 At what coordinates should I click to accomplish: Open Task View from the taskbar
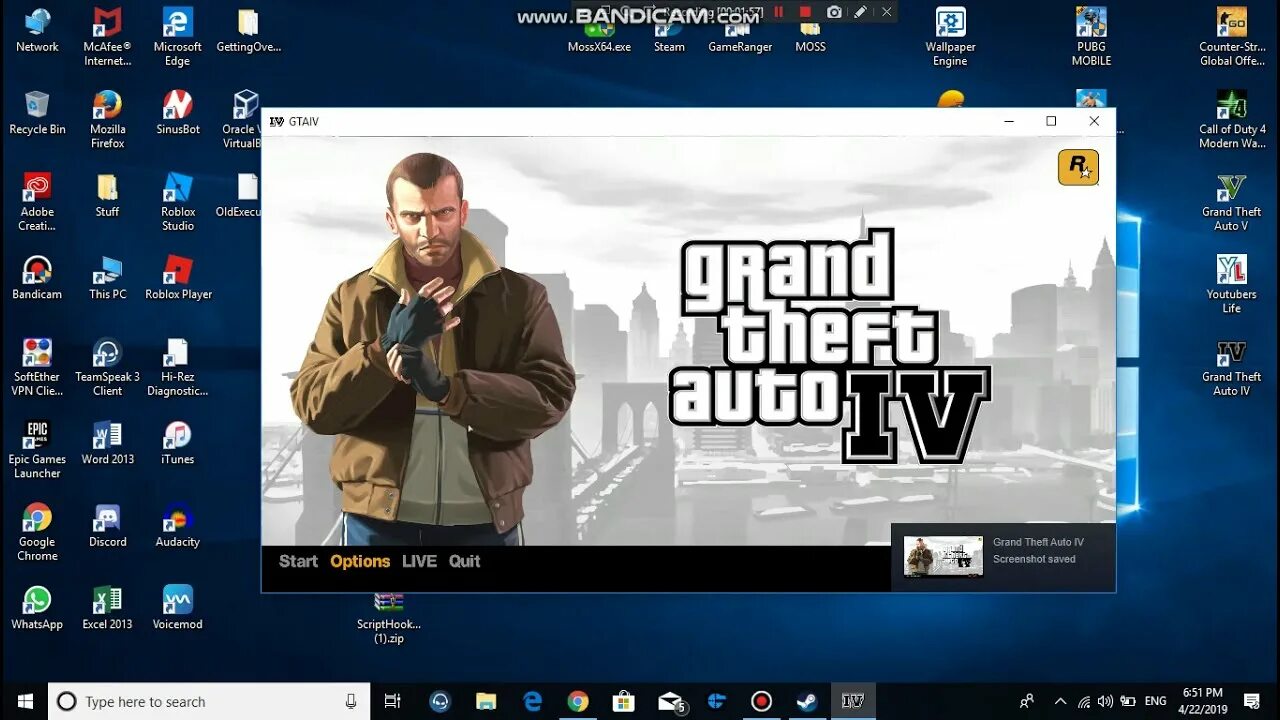point(393,701)
